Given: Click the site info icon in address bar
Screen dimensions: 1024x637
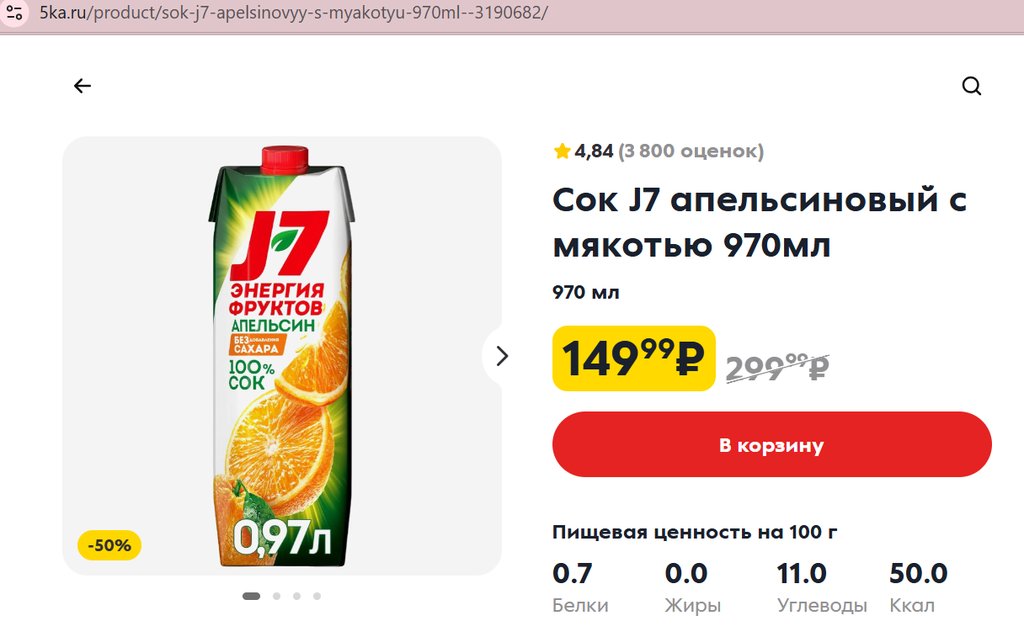Looking at the screenshot, I should pyautogui.click(x=13, y=14).
